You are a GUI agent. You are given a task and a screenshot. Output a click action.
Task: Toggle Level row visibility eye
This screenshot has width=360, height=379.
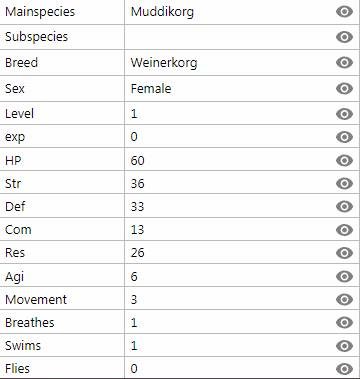click(x=344, y=114)
